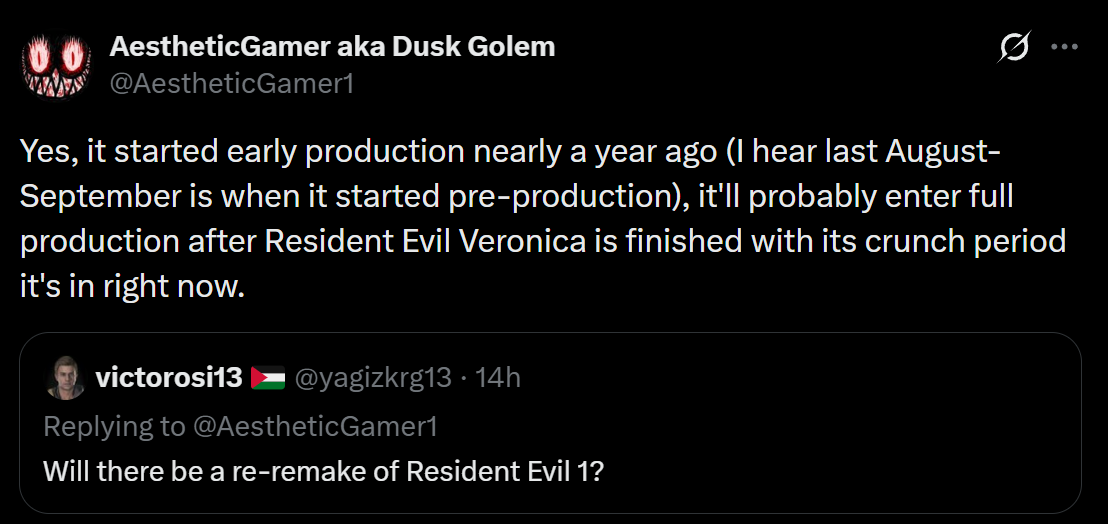Open the three-dot More options menu
Screen dimensions: 1108x524
tap(1064, 47)
